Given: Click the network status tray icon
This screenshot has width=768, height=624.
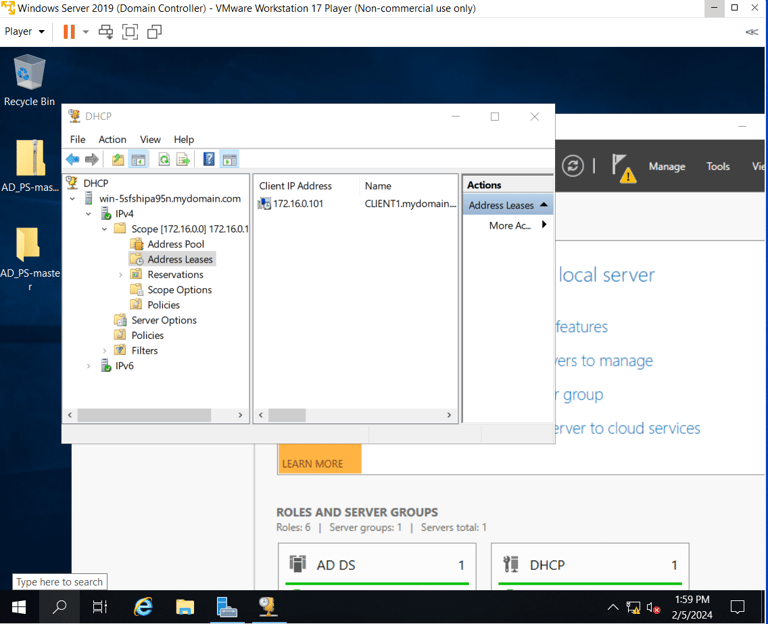Looking at the screenshot, I should tap(633, 608).
